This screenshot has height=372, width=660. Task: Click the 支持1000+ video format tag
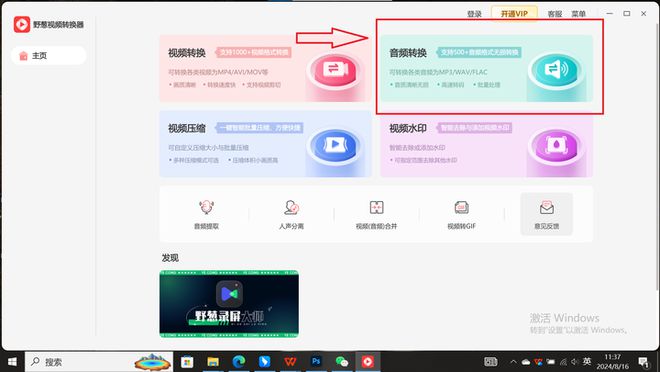click(x=253, y=53)
